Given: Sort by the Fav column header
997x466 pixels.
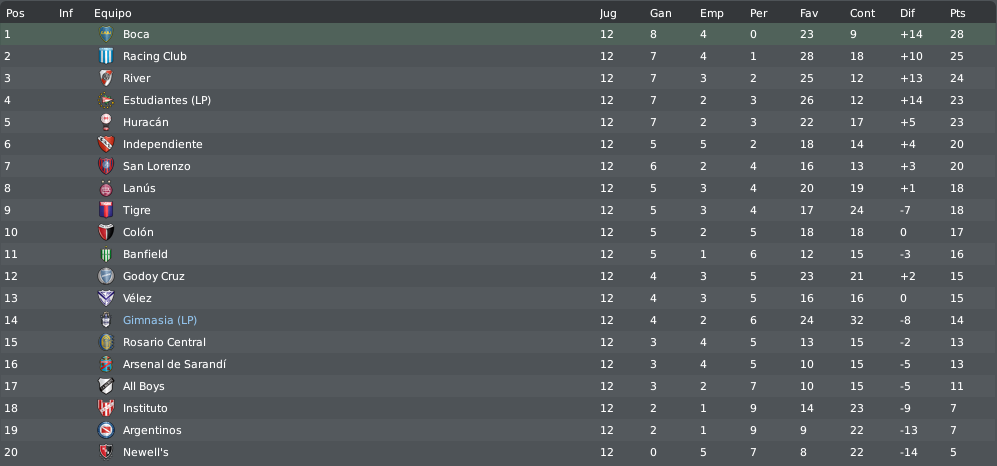Looking at the screenshot, I should click(809, 13).
